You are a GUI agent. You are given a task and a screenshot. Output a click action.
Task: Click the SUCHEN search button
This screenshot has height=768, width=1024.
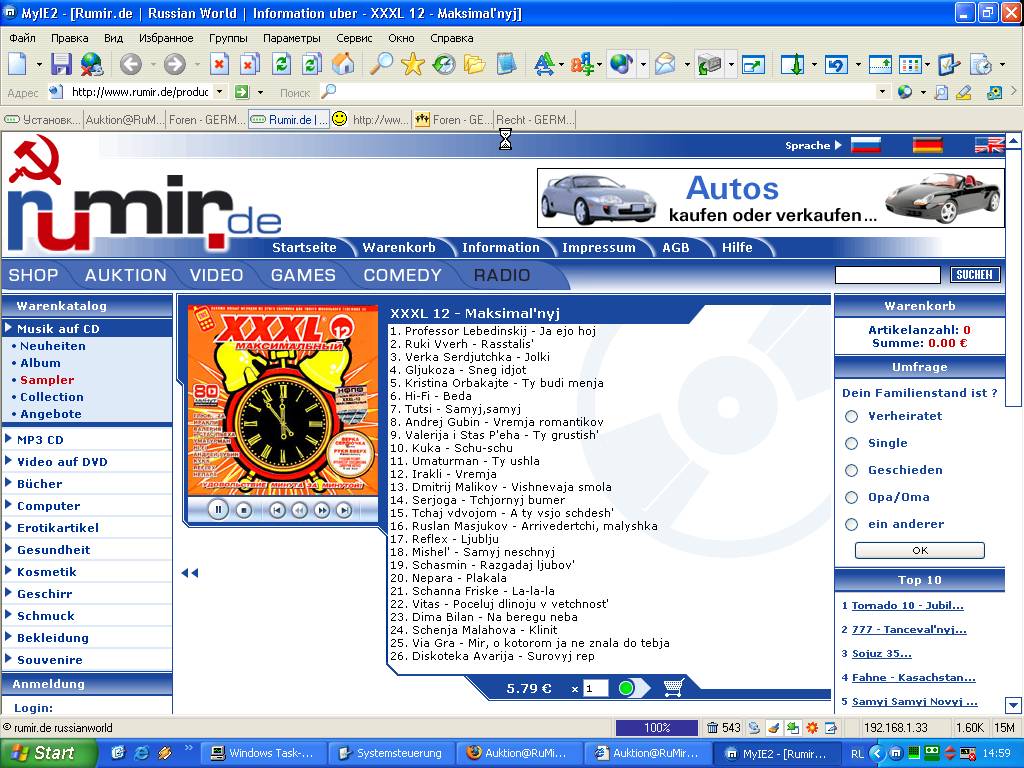coord(974,275)
